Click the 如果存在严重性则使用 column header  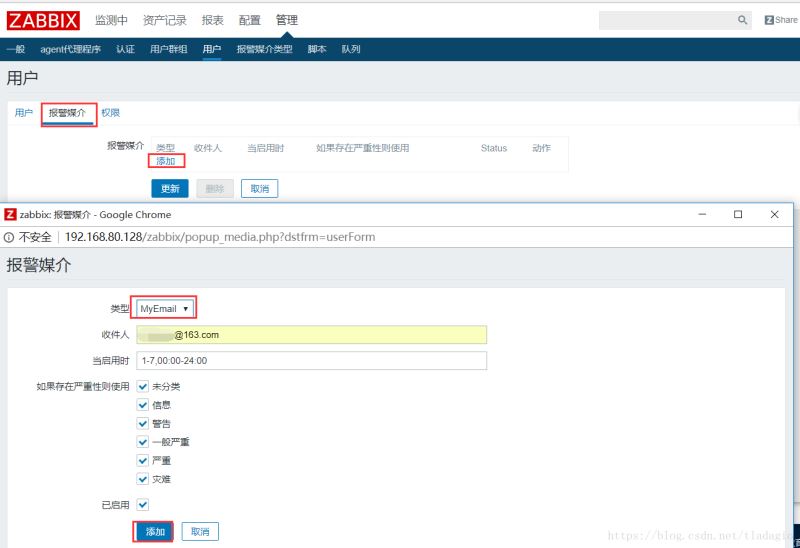click(362, 148)
